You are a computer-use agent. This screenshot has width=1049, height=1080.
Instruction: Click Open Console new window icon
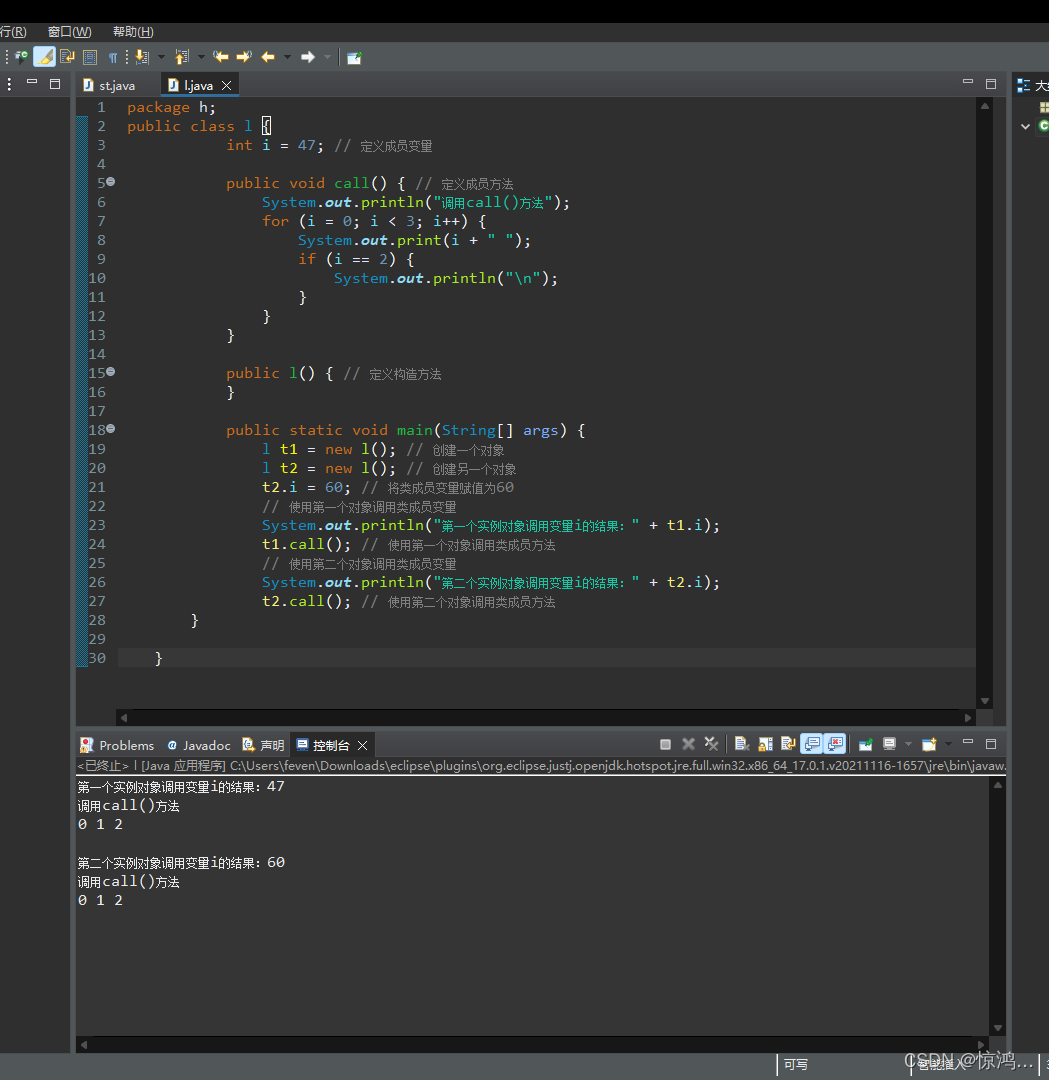(929, 744)
